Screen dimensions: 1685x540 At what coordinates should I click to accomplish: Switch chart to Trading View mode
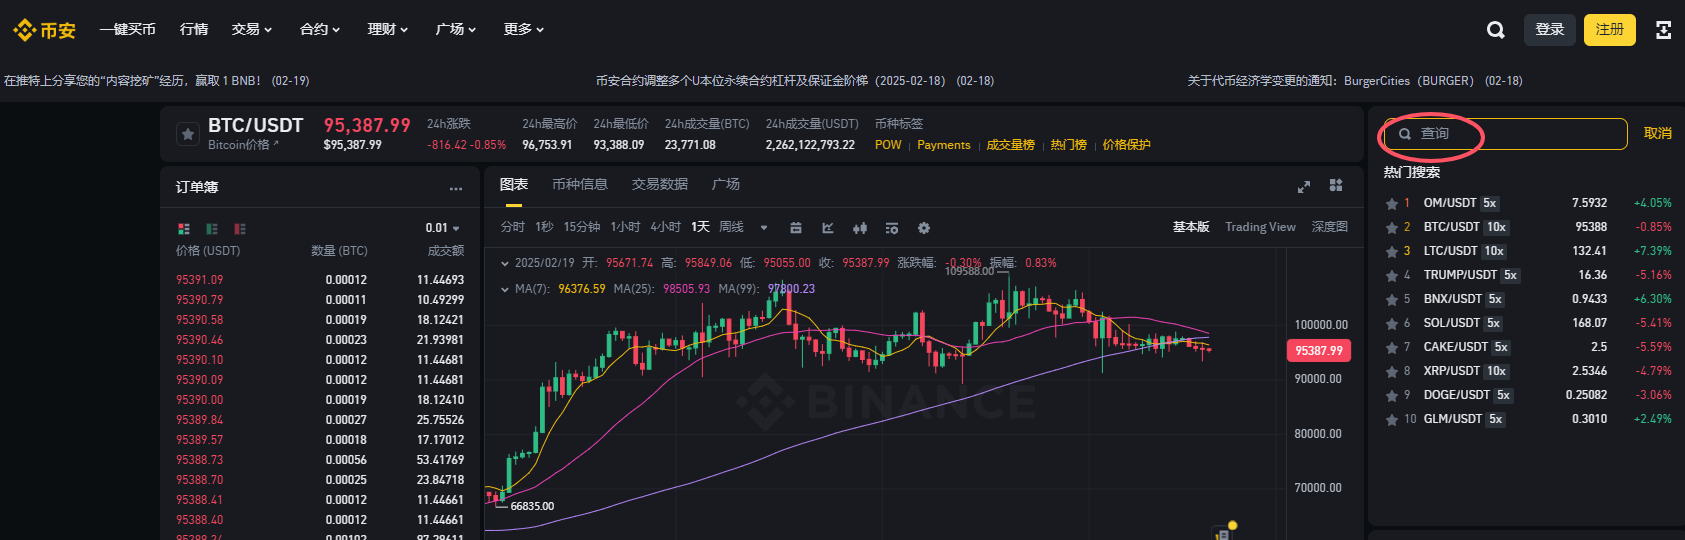coord(1260,228)
